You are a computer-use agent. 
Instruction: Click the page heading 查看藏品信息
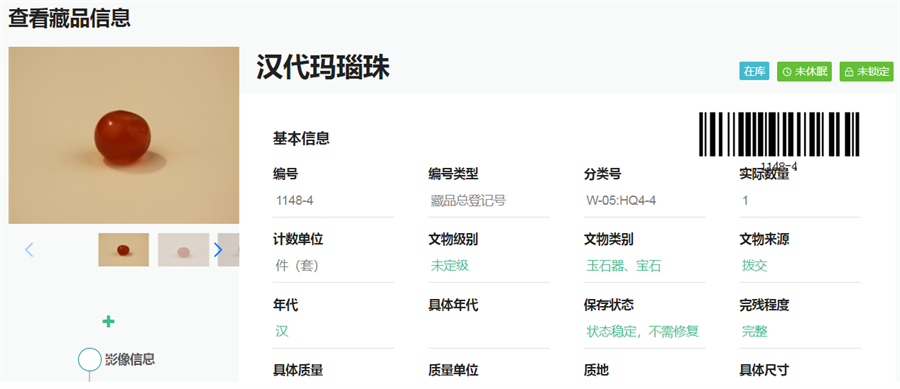pos(69,18)
